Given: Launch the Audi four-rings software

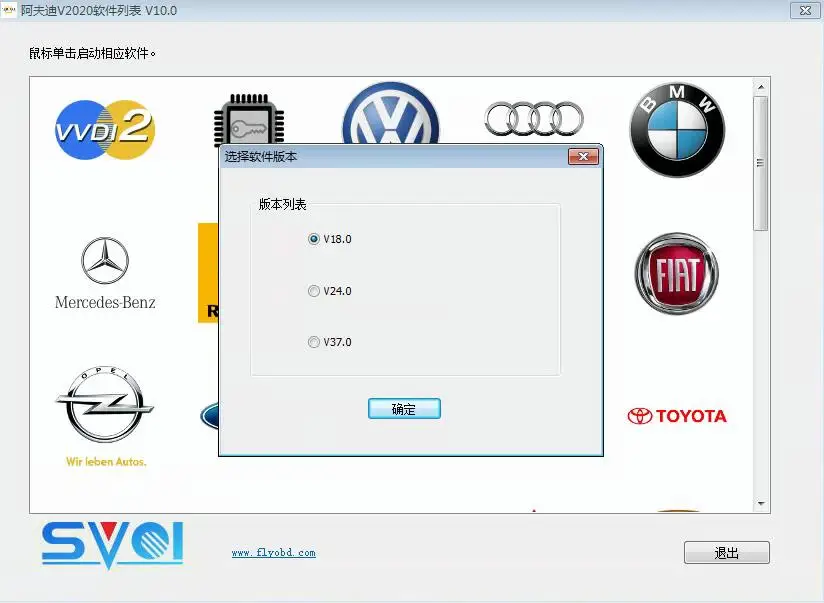Looking at the screenshot, I should click(533, 118).
